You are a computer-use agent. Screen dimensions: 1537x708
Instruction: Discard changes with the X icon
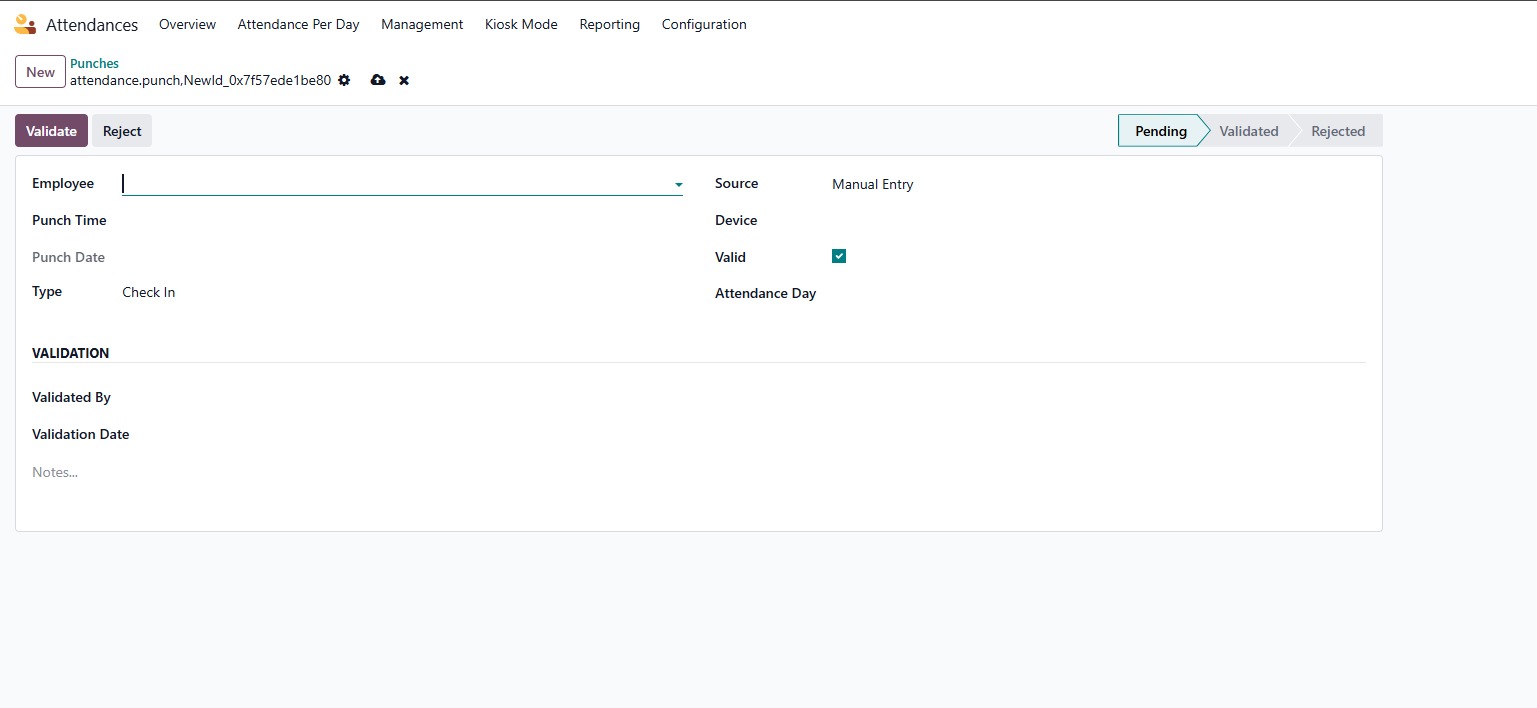coord(404,80)
